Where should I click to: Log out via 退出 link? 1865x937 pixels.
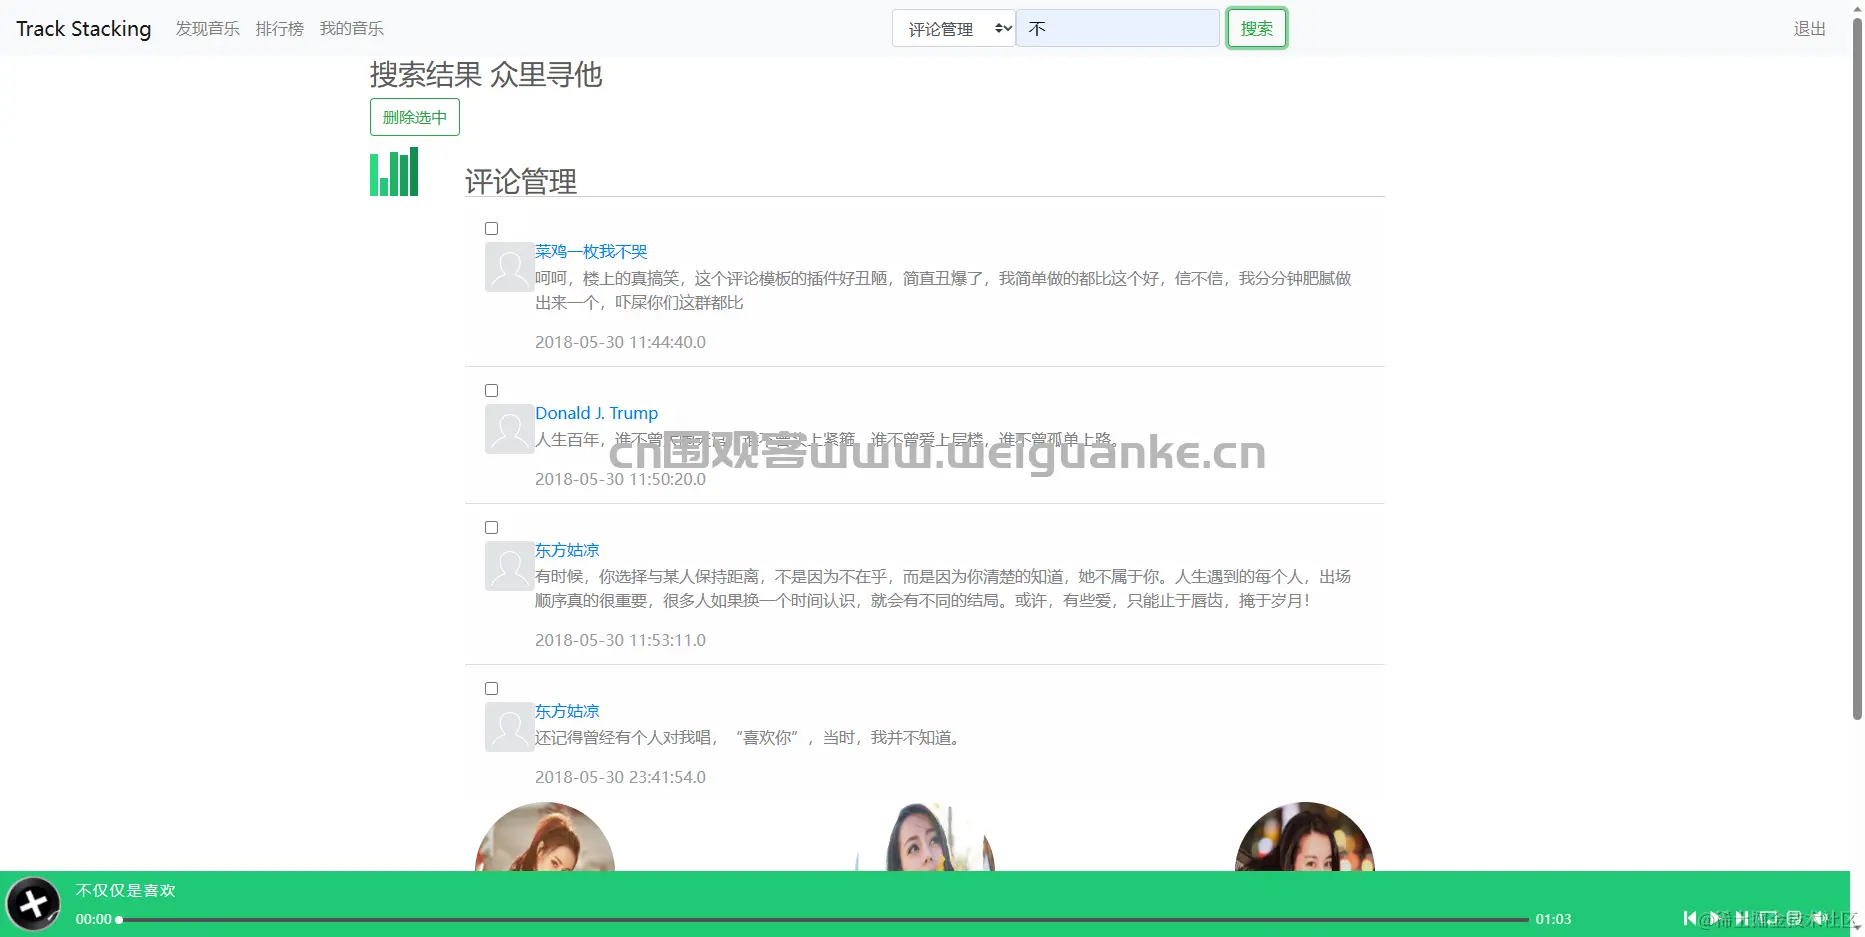(x=1810, y=29)
